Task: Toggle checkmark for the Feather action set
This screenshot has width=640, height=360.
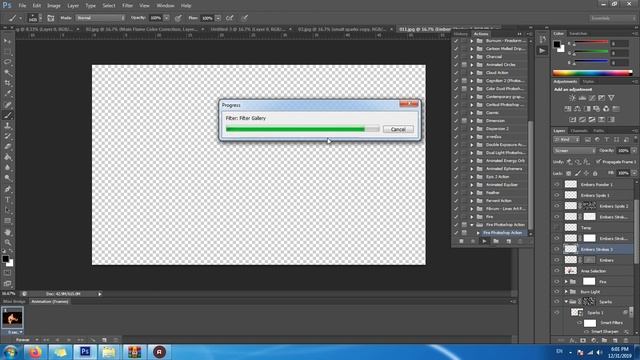Action: point(456,193)
